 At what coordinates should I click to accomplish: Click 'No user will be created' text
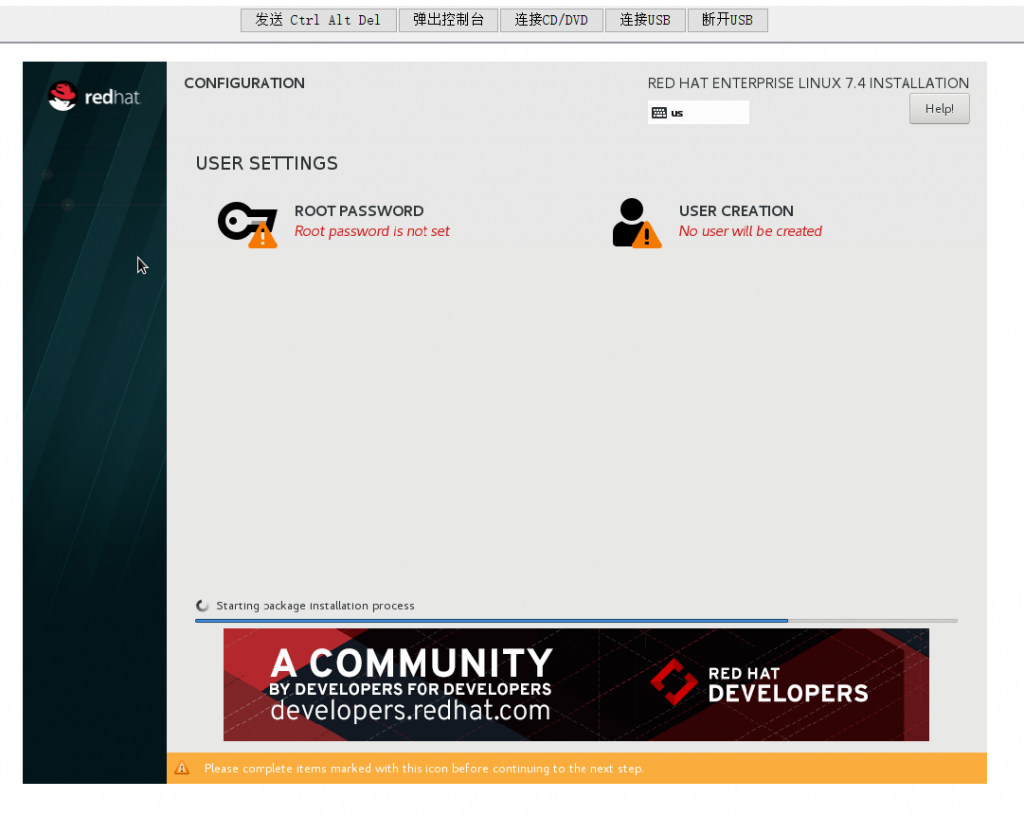tap(750, 231)
